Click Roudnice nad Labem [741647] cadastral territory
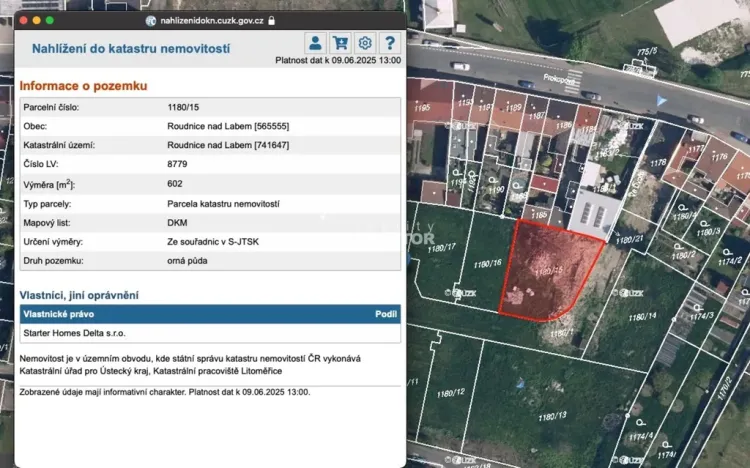750x468 pixels. pos(228,146)
